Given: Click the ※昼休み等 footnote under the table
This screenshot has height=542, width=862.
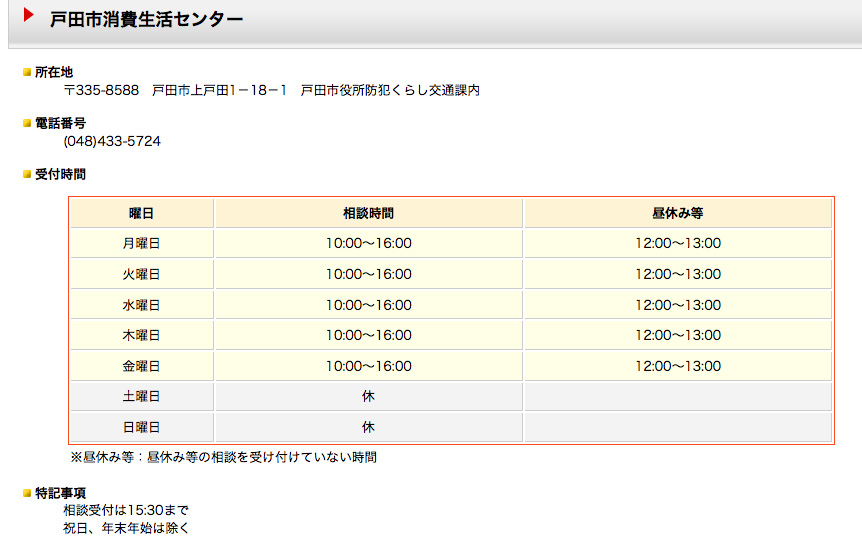Looking at the screenshot, I should point(223,458).
